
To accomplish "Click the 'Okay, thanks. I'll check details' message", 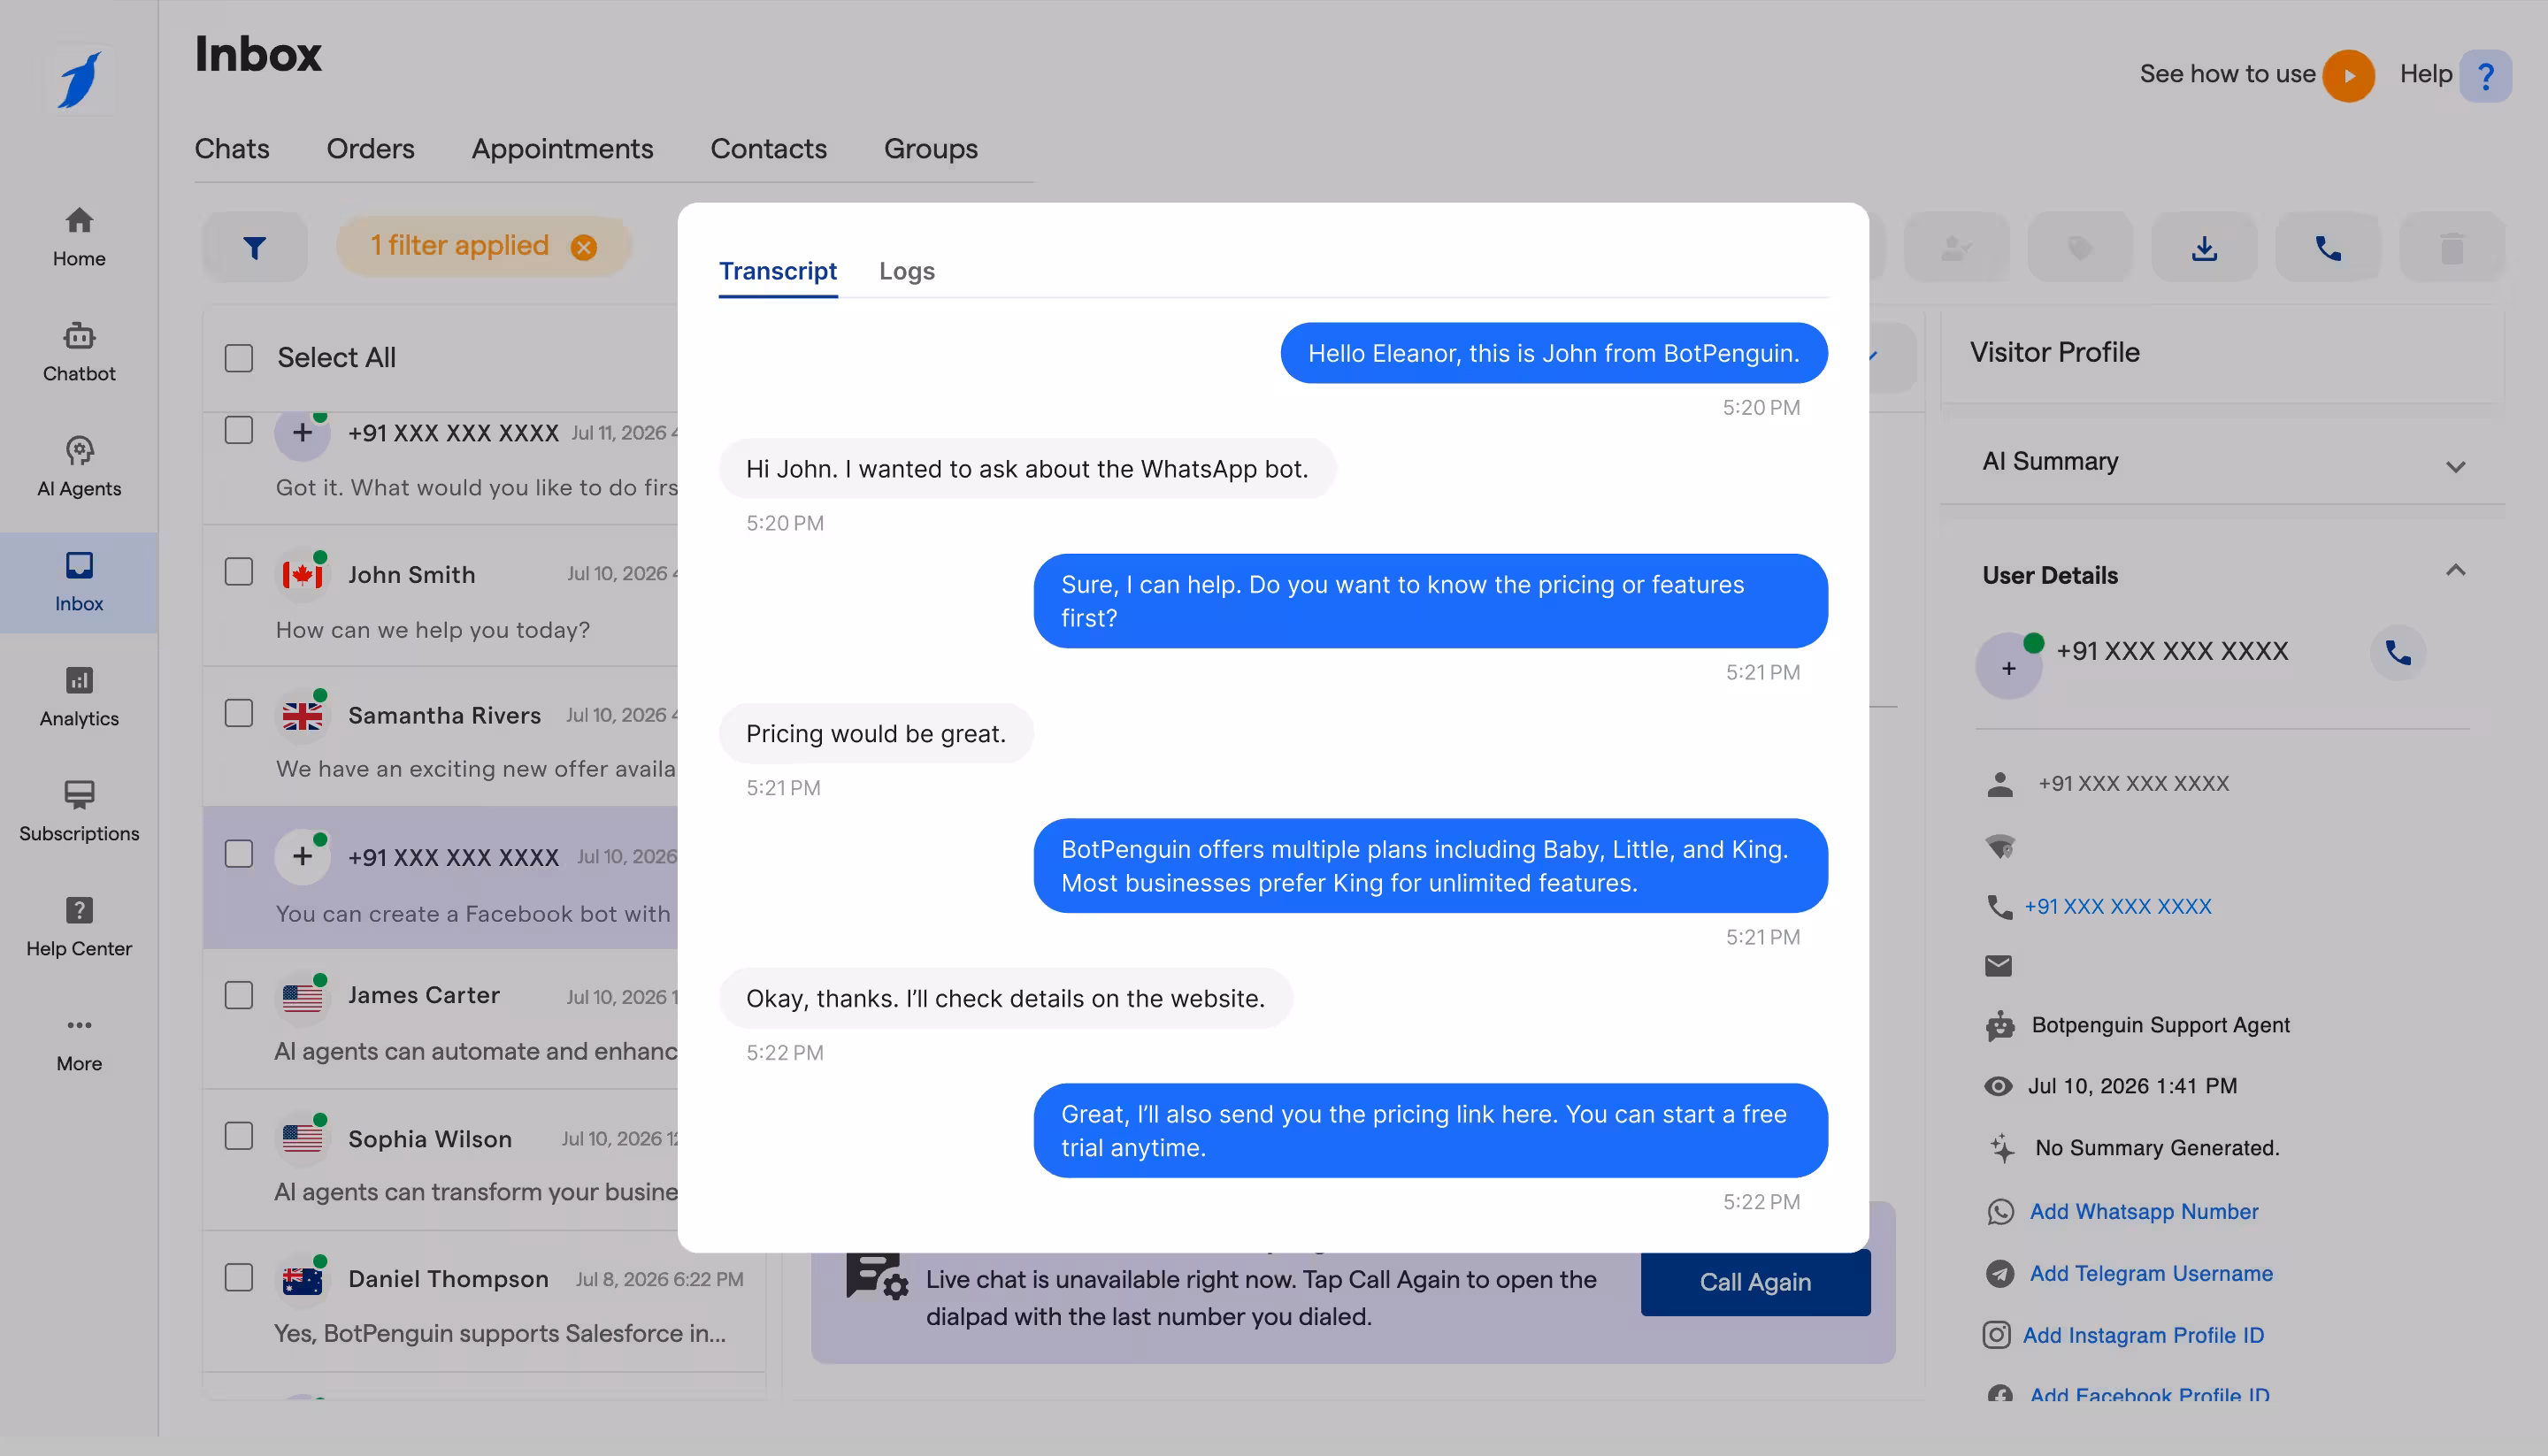I will 1005,999.
